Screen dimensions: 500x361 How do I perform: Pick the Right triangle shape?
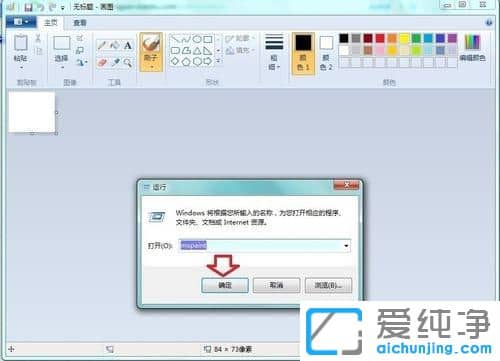[208, 51]
